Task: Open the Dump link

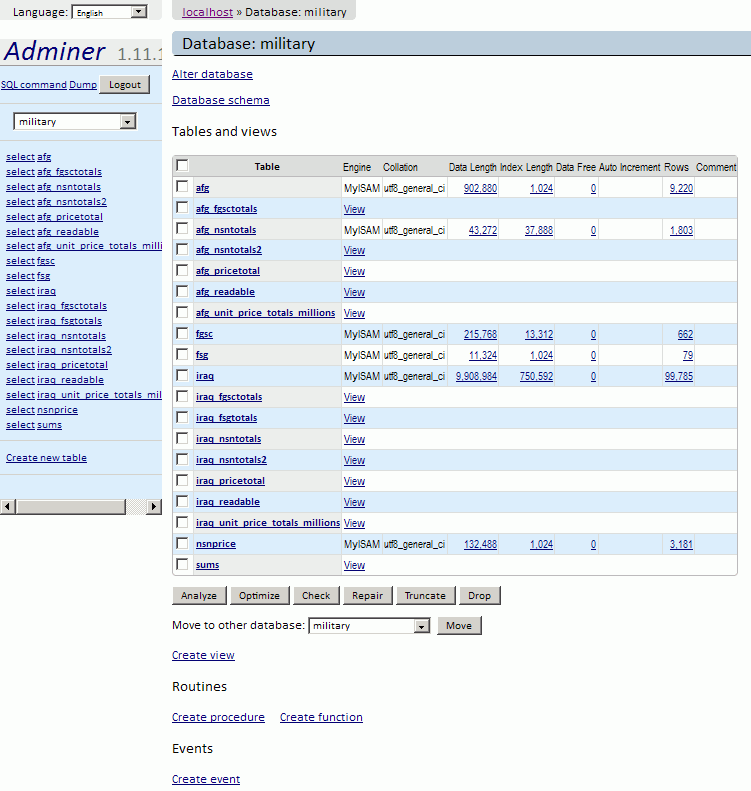Action: click(83, 85)
